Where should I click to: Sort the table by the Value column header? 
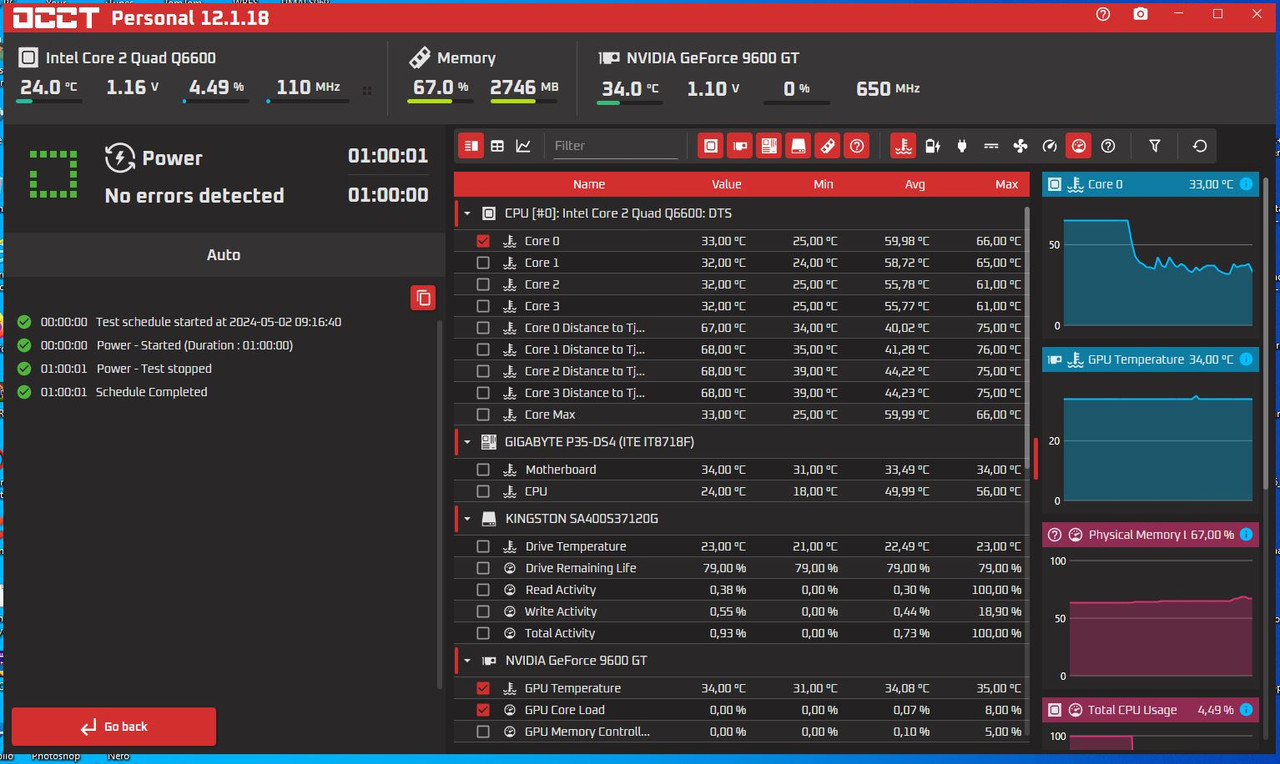[726, 184]
